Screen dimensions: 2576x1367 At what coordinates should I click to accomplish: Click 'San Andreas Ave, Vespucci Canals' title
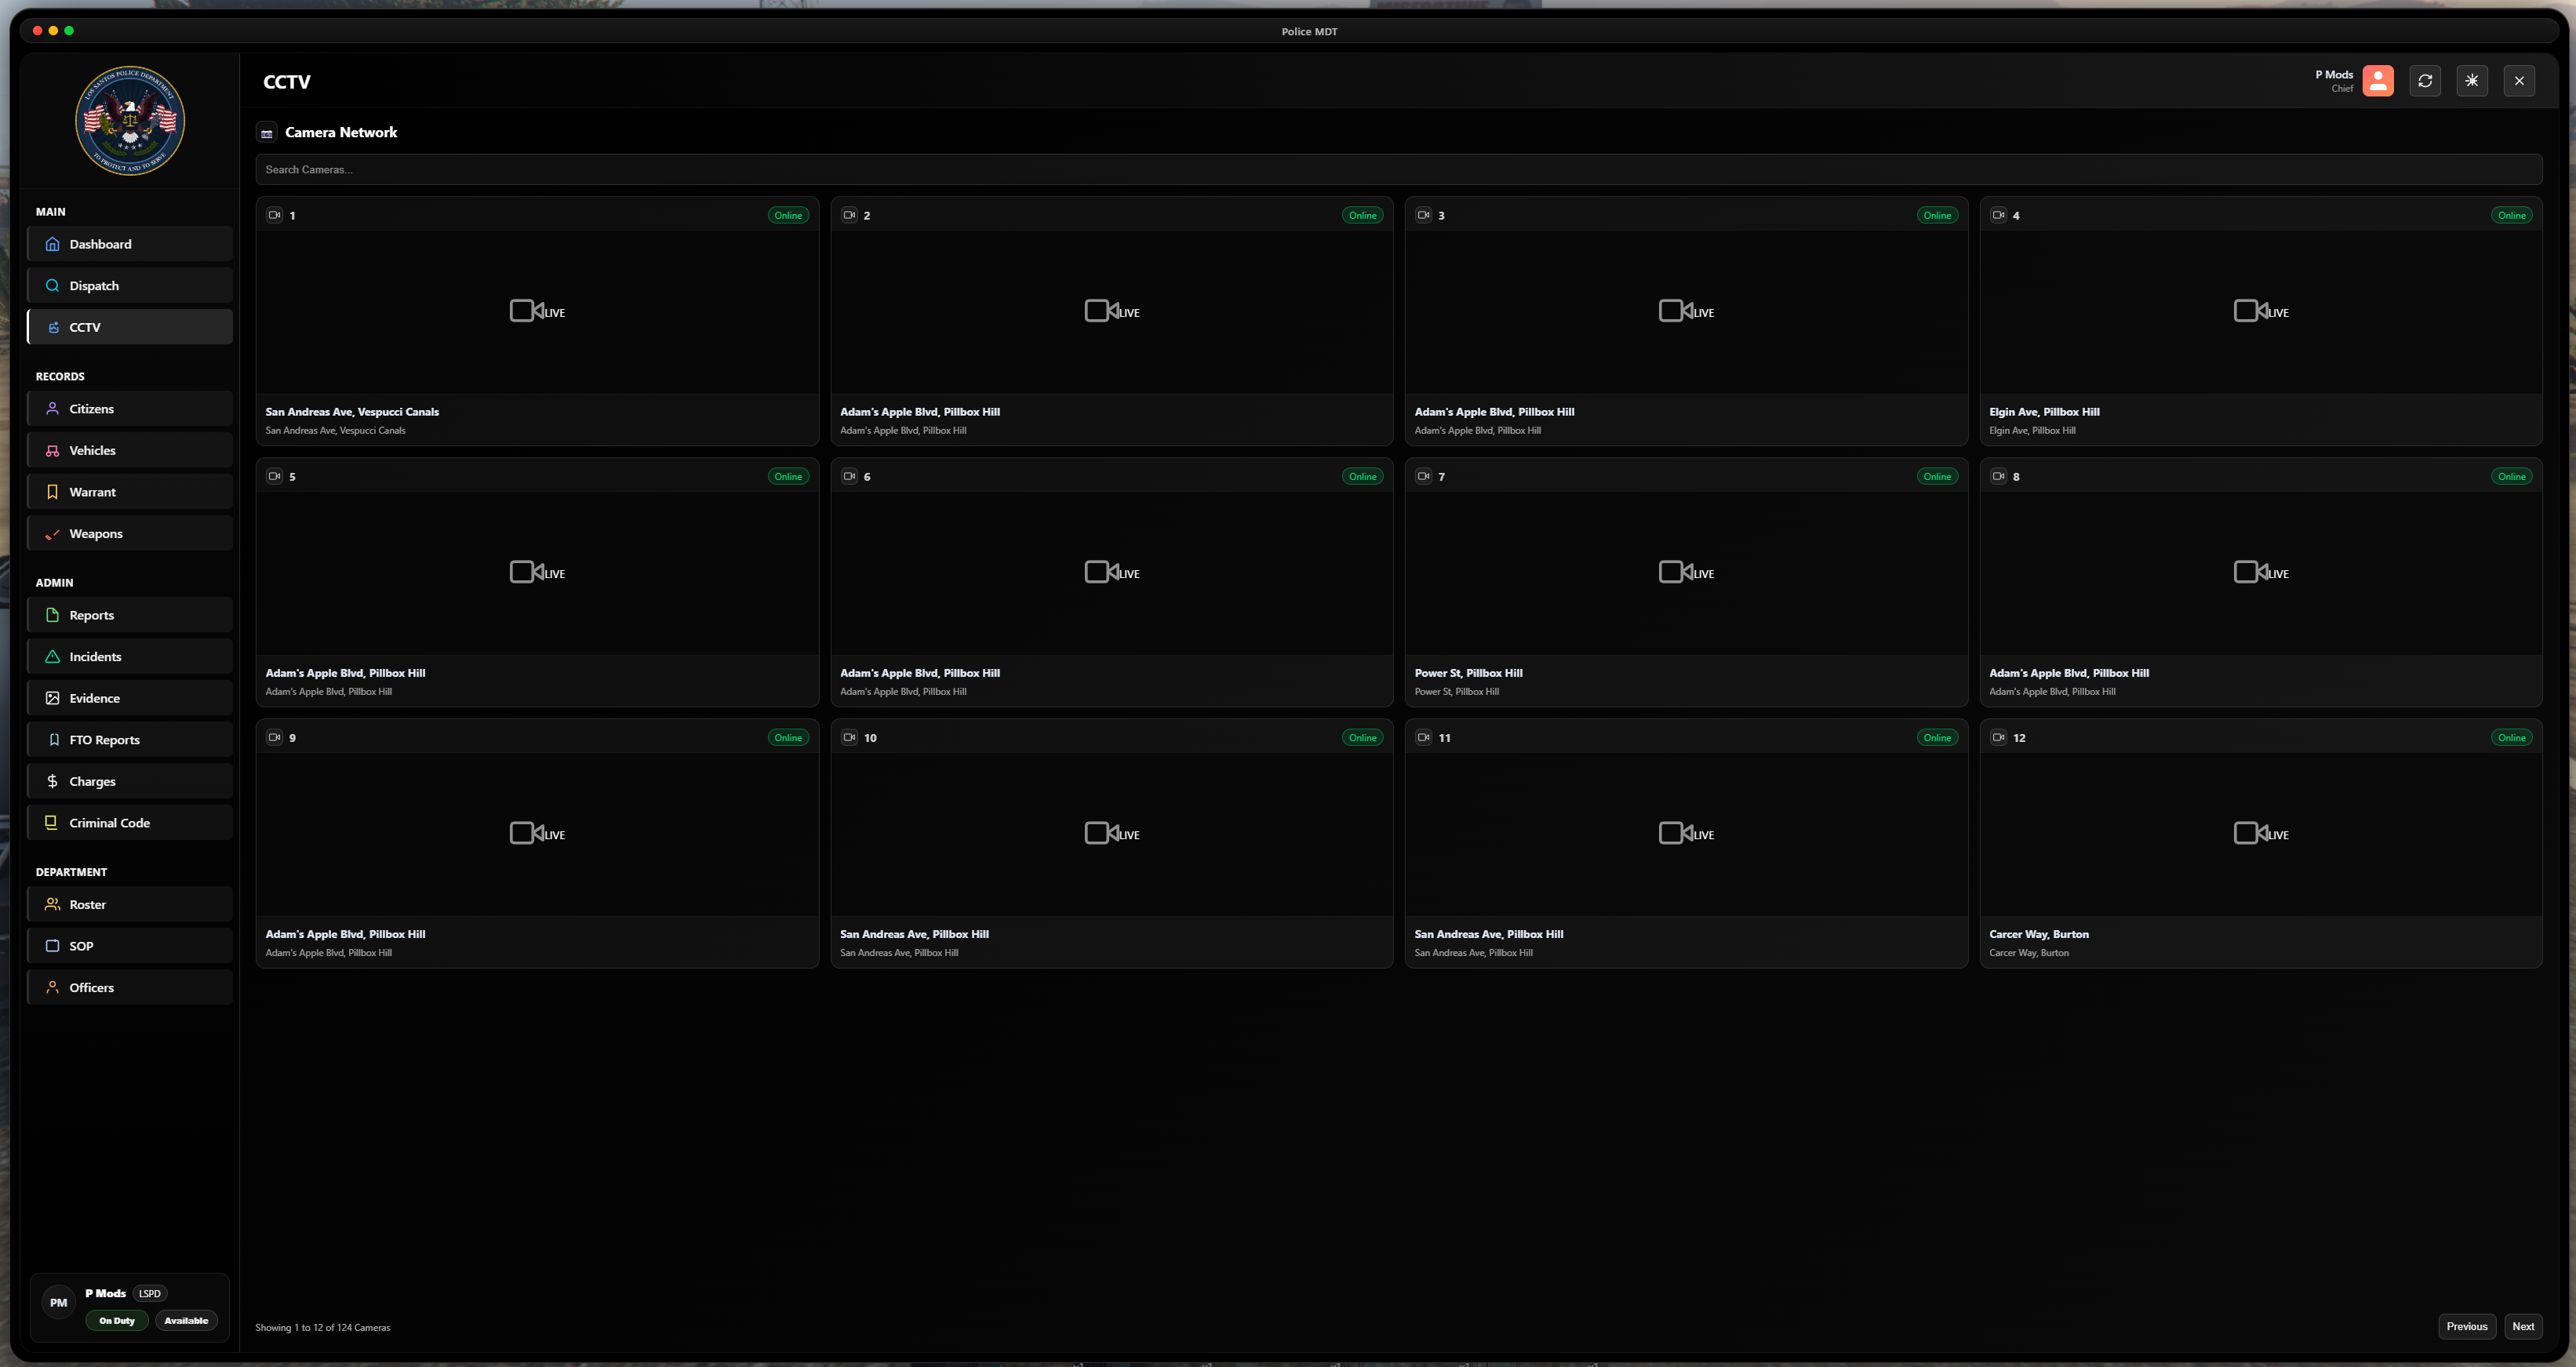point(352,412)
